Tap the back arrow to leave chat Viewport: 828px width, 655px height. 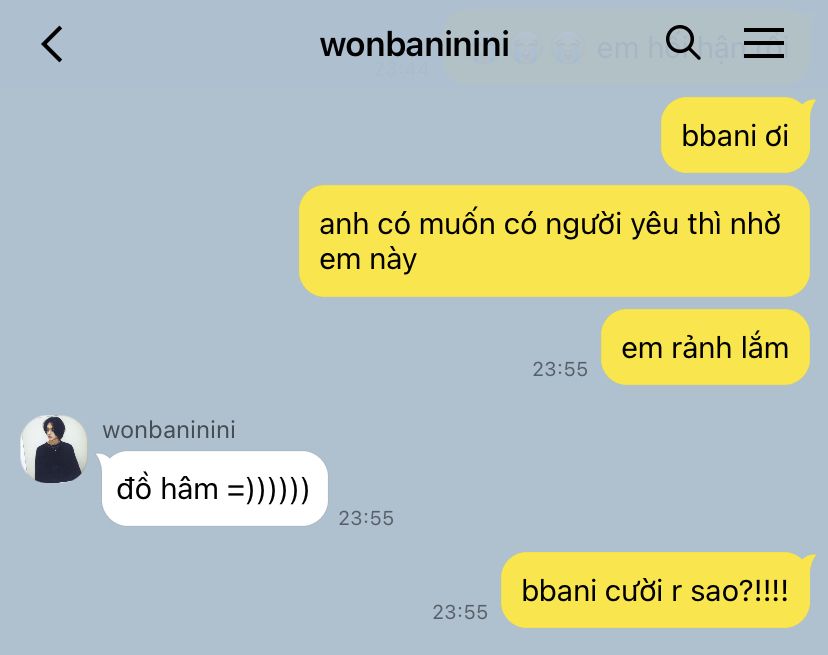pos(52,44)
